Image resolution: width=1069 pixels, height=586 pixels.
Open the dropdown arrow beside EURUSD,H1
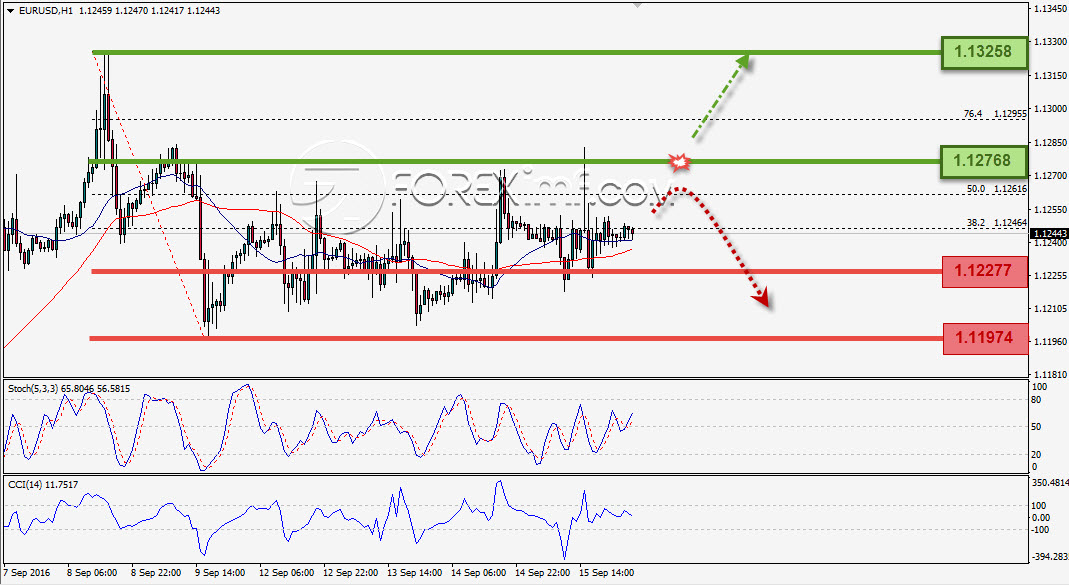pyautogui.click(x=10, y=11)
